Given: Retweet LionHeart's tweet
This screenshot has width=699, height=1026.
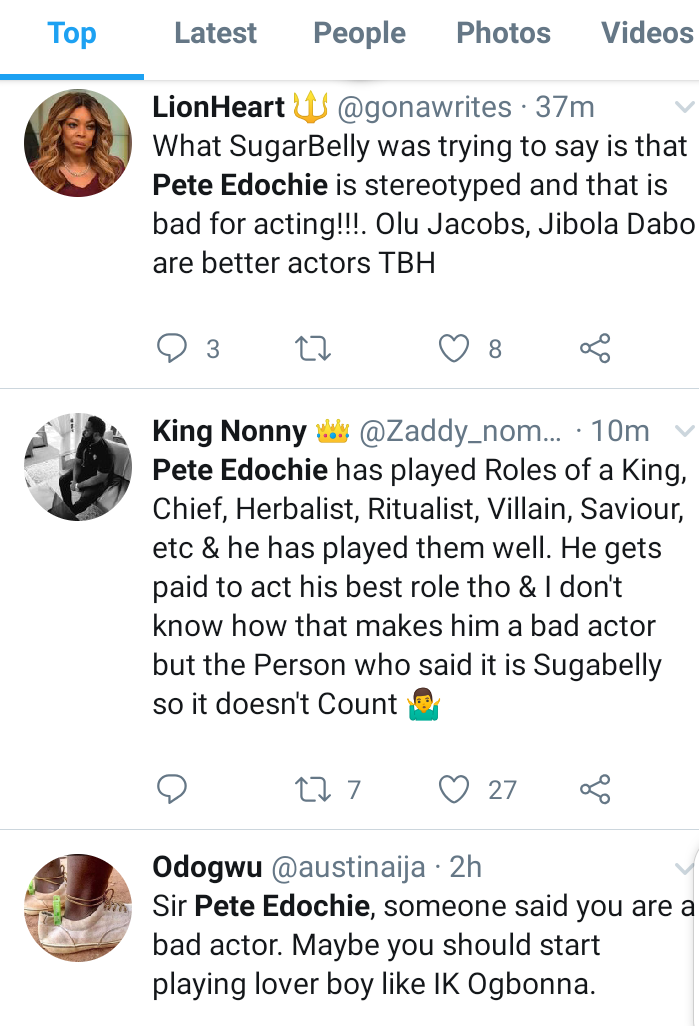Looking at the screenshot, I should point(314,348).
